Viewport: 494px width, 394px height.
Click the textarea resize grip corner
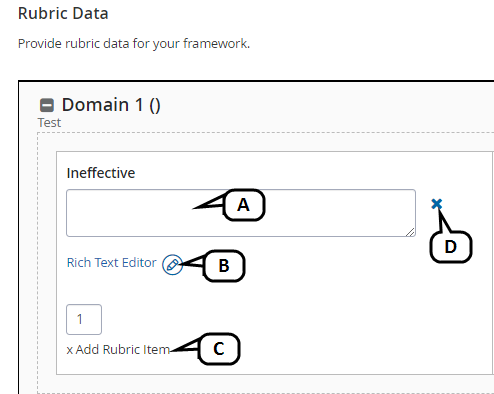click(x=410, y=232)
